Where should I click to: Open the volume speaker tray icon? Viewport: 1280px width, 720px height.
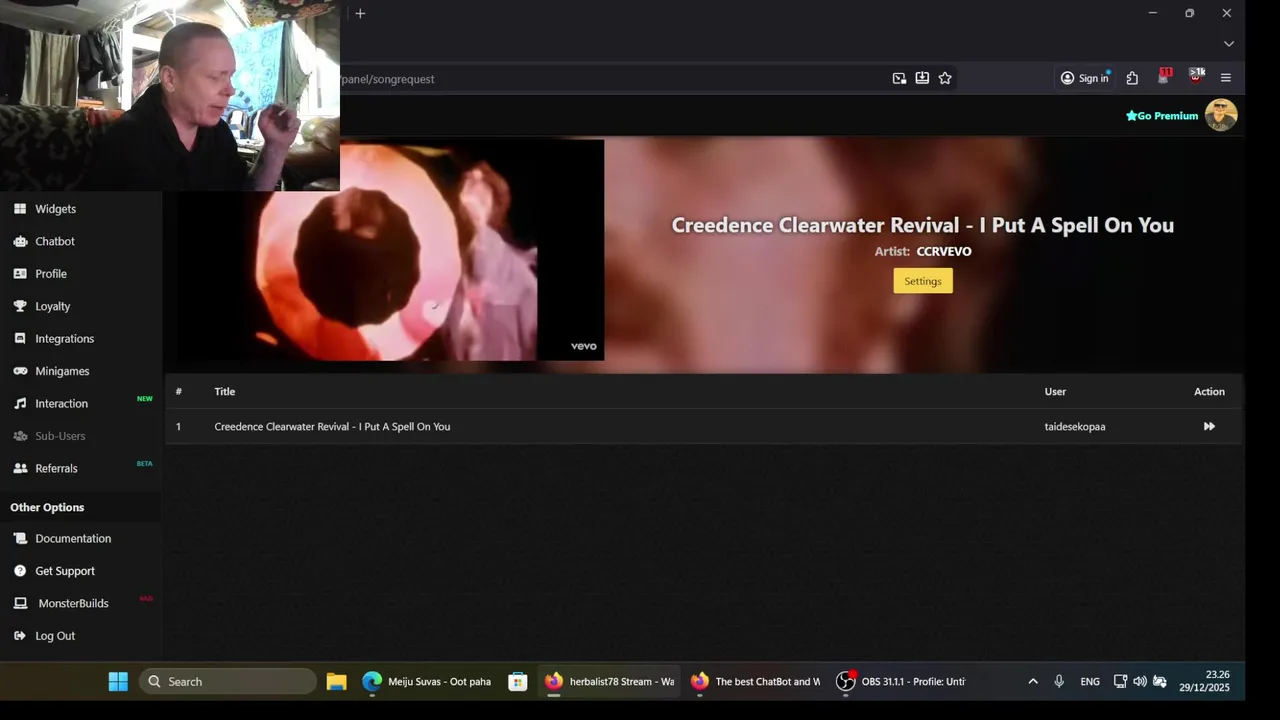click(1140, 682)
